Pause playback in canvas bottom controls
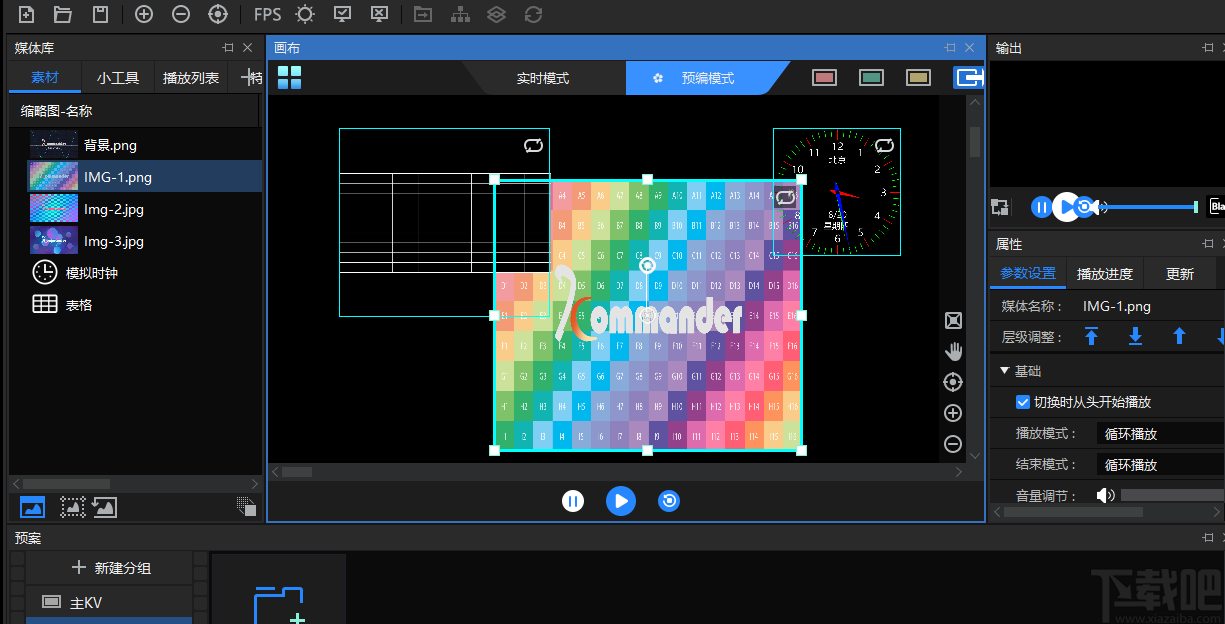 pos(573,501)
